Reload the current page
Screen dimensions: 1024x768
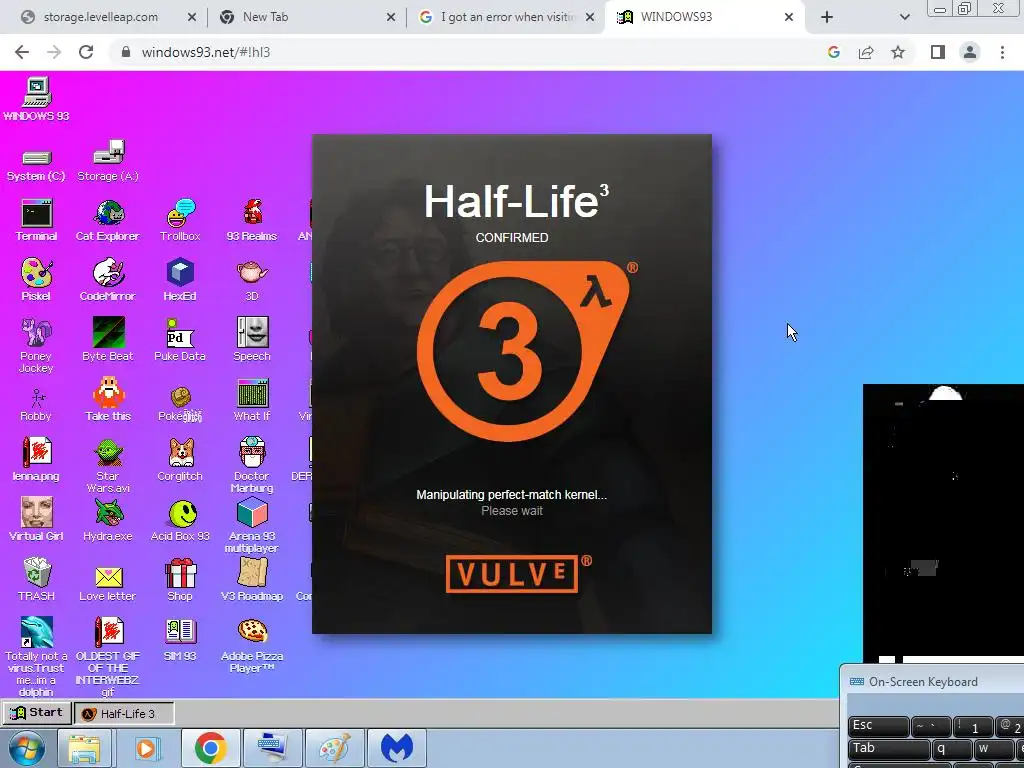tap(86, 52)
